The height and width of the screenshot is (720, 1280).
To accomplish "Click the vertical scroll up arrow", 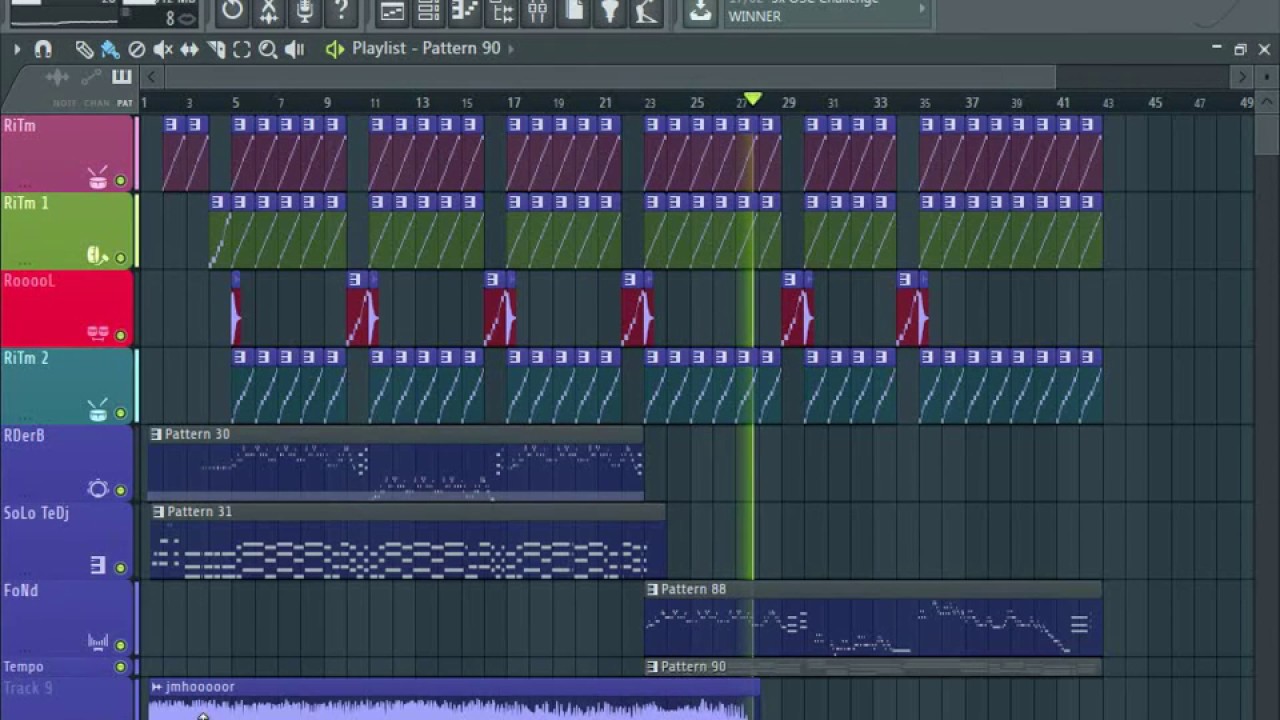I will 1265,102.
